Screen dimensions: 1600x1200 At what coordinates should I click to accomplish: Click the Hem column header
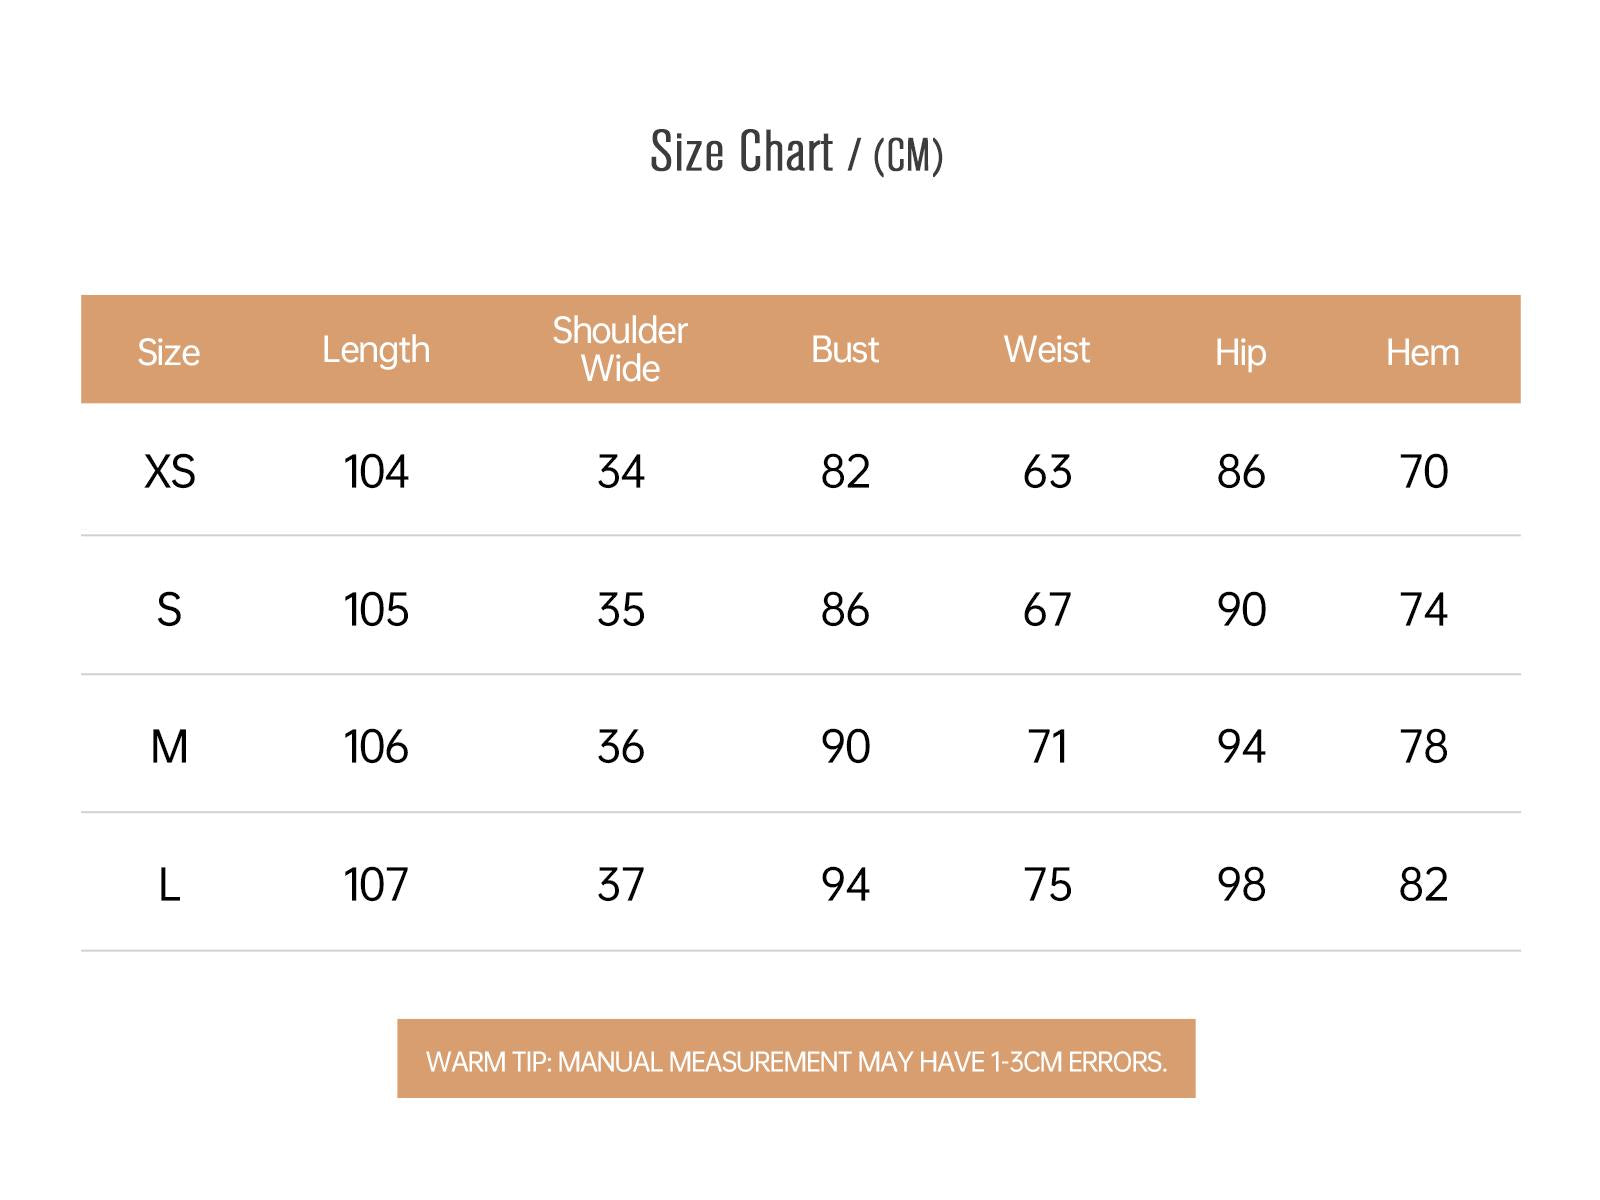click(x=1423, y=352)
